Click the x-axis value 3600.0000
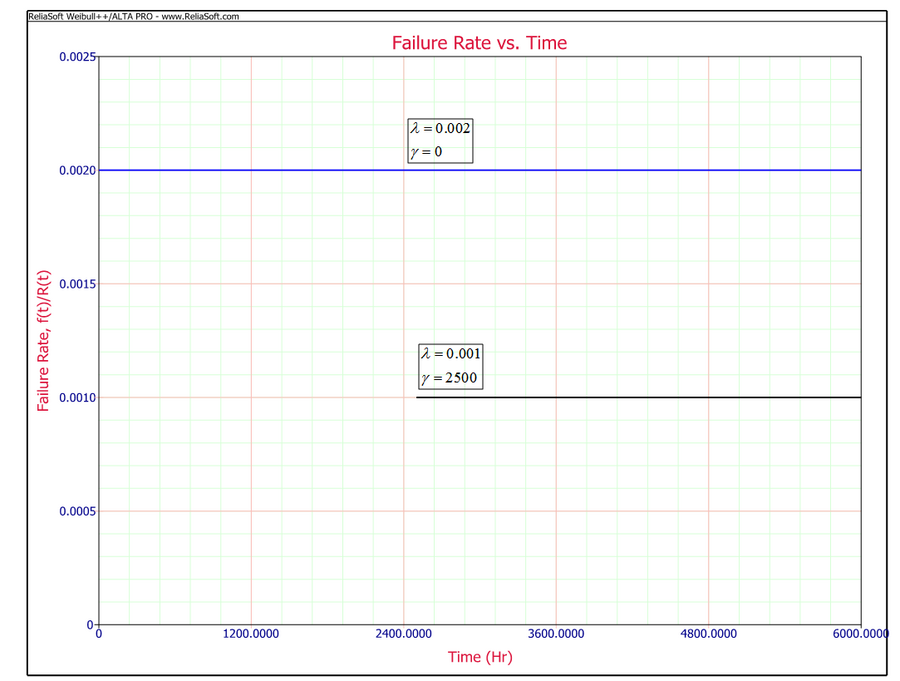 click(556, 634)
